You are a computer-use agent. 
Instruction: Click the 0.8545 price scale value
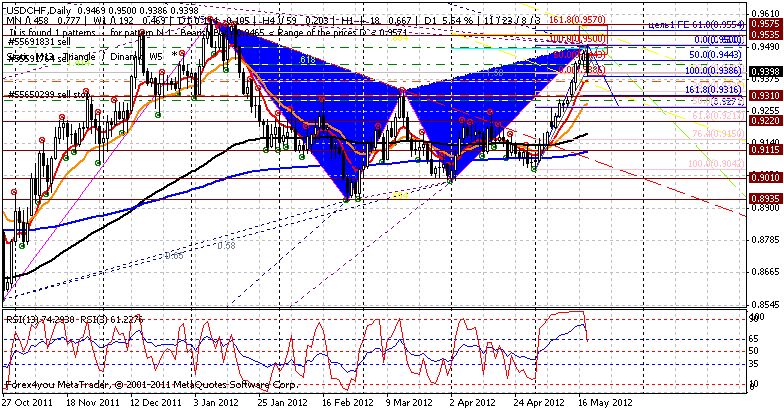click(766, 304)
